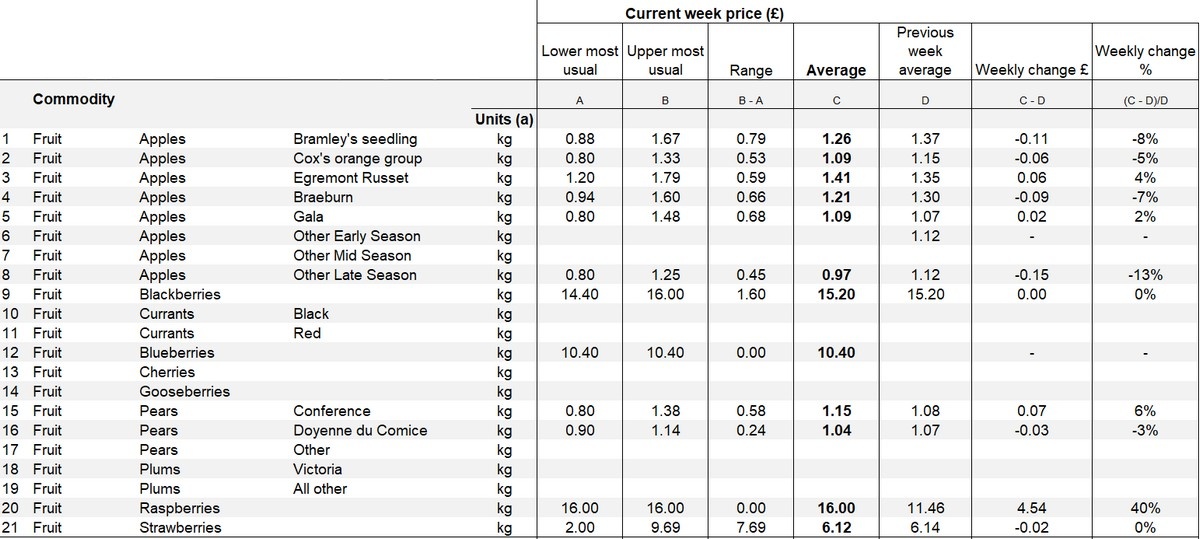This screenshot has width=1200, height=539.
Task: Click the Previous week average header
Action: 925,51
